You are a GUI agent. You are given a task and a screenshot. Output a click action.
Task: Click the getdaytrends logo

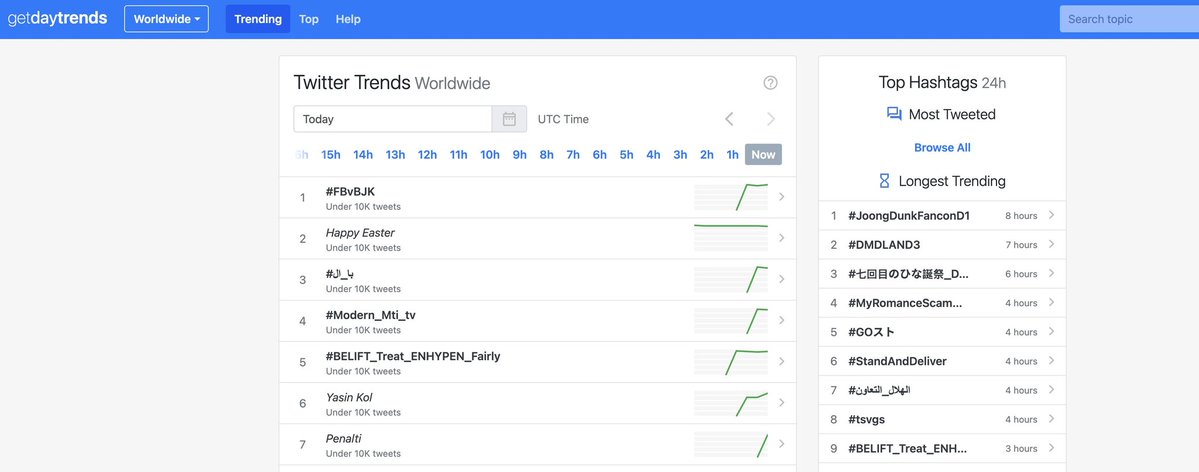[57, 18]
